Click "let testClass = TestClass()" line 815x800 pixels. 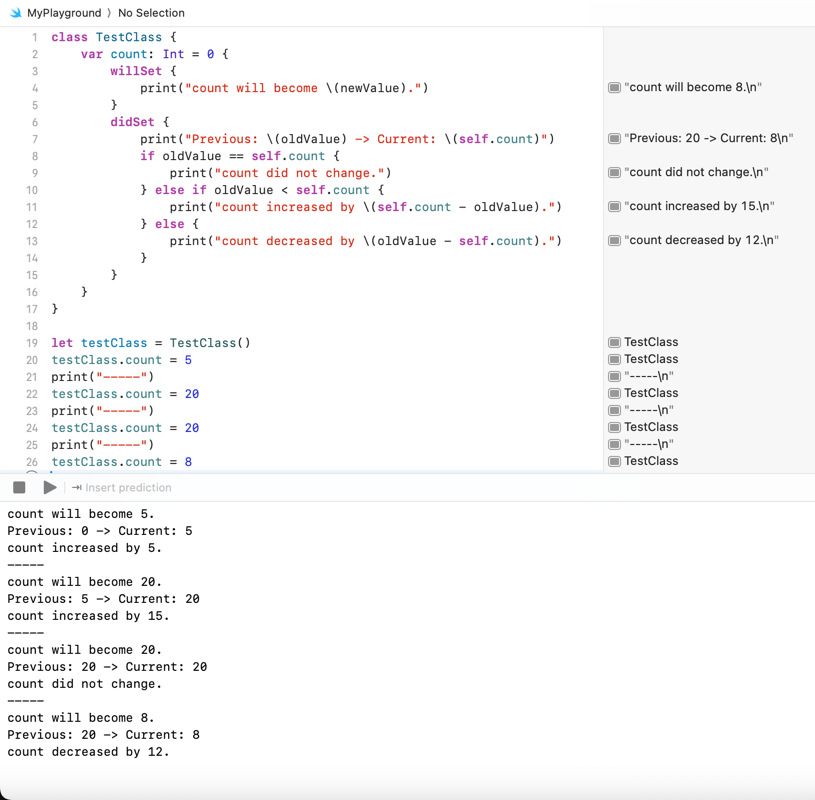151,343
